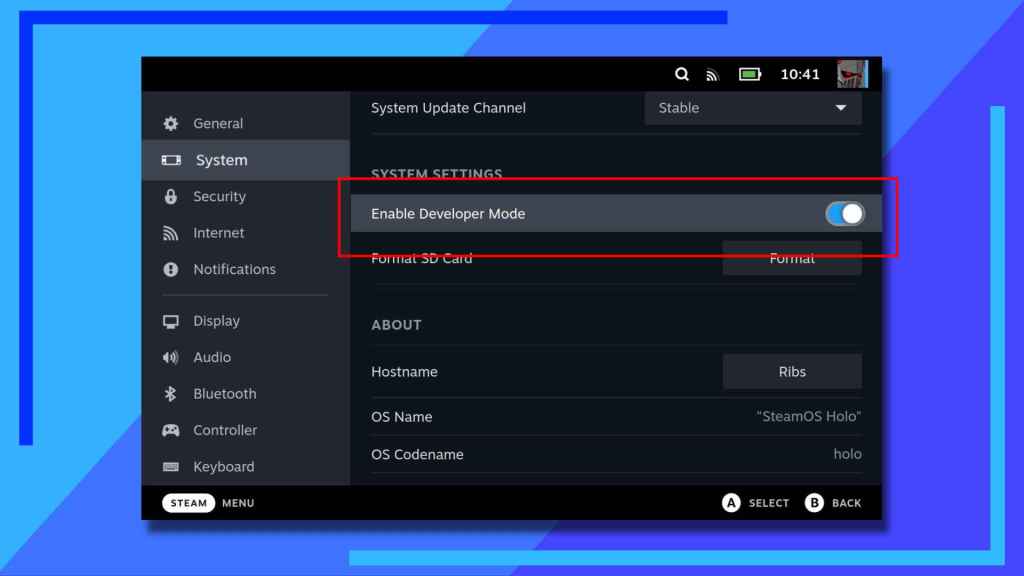
Task: Open Internet settings
Action: click(x=246, y=233)
